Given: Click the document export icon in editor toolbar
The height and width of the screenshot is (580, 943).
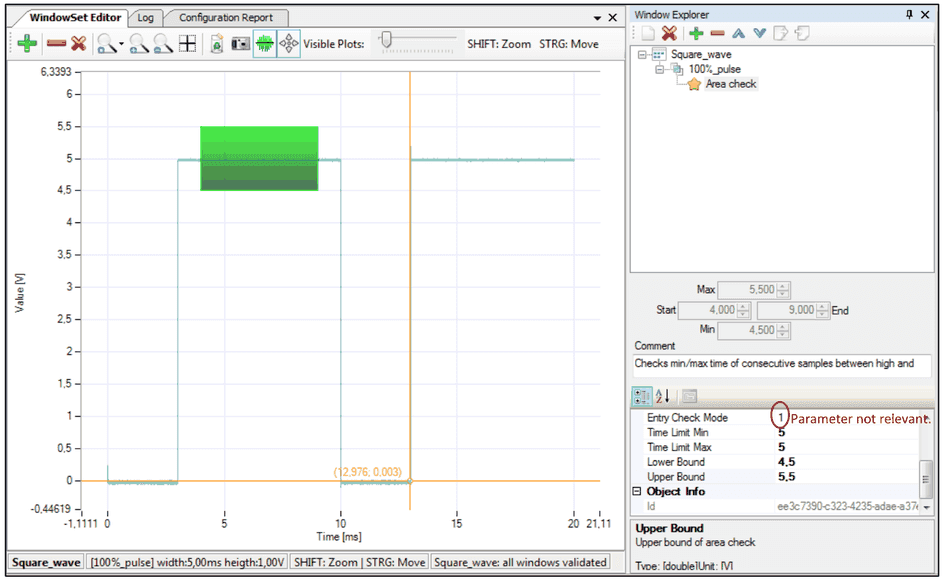Looking at the screenshot, I should click(x=217, y=43).
